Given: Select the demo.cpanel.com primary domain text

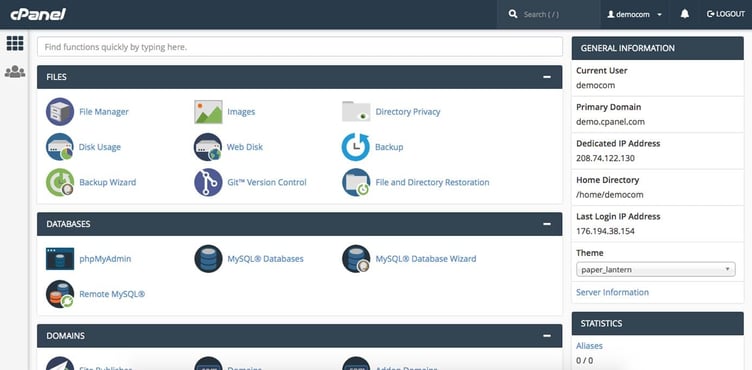Looking at the screenshot, I should pyautogui.click(x=610, y=122).
